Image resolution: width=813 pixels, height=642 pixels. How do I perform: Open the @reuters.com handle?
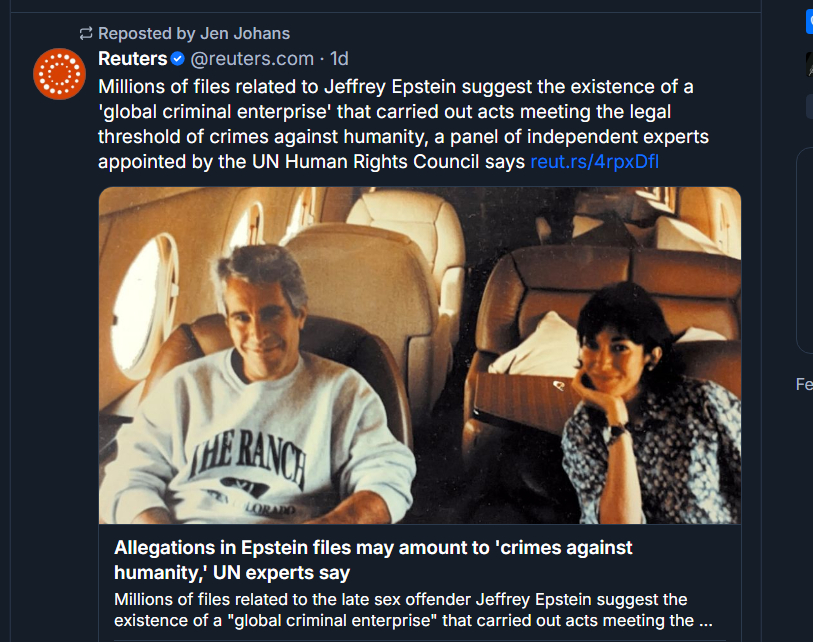pos(252,59)
